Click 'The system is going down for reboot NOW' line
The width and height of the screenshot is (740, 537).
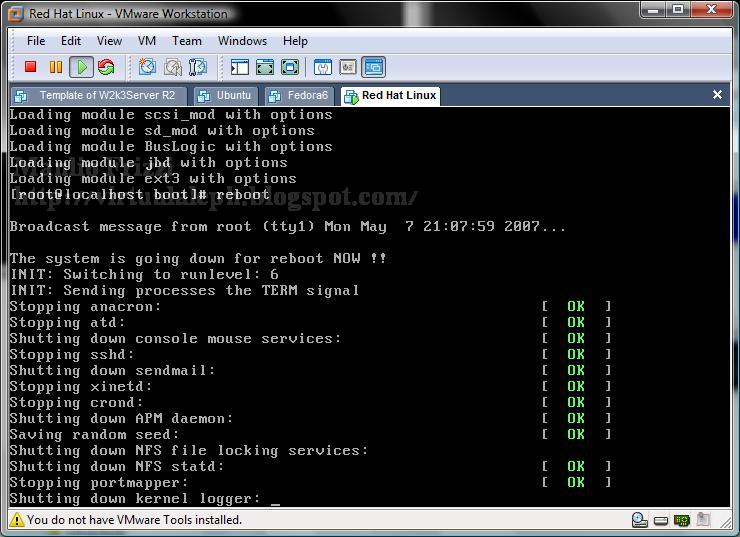198,259
